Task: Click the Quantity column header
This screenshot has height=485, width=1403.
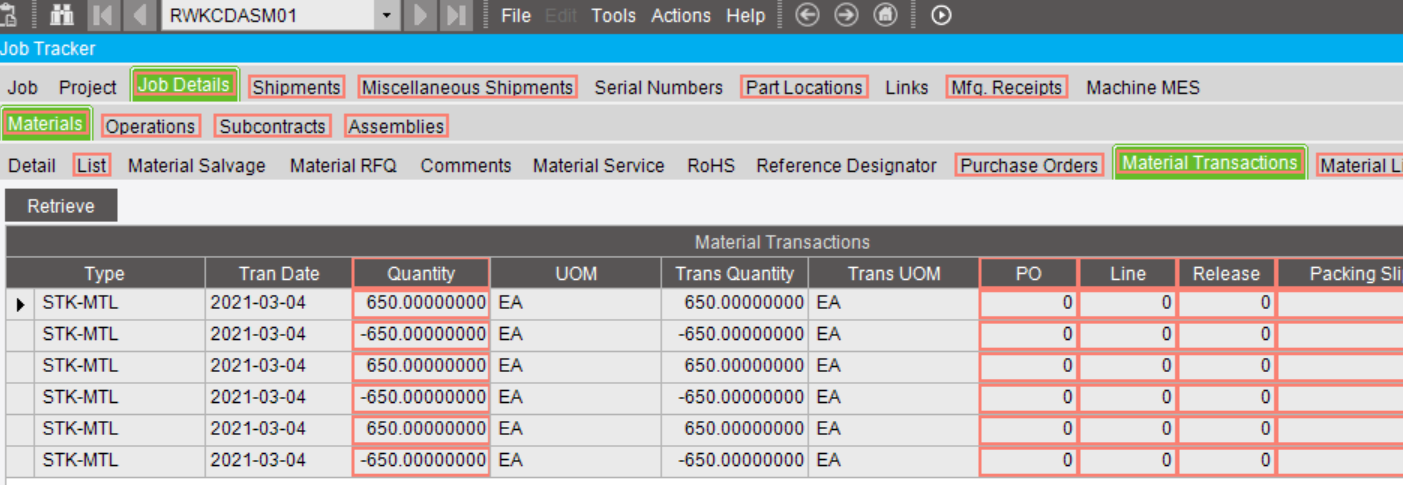Action: point(421,273)
